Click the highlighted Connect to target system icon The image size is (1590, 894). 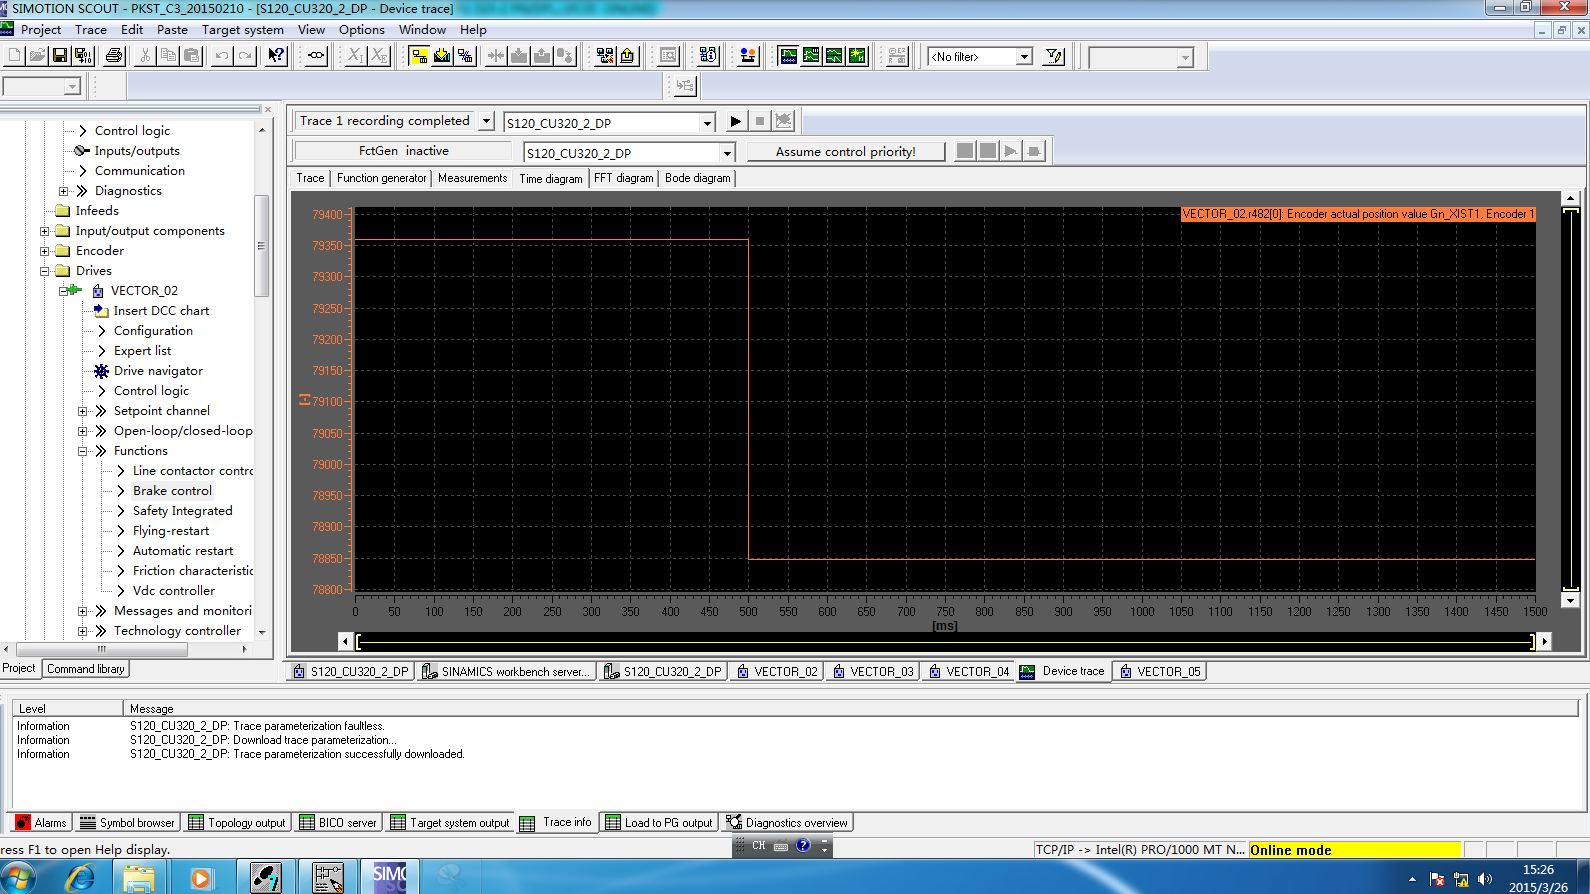click(419, 56)
